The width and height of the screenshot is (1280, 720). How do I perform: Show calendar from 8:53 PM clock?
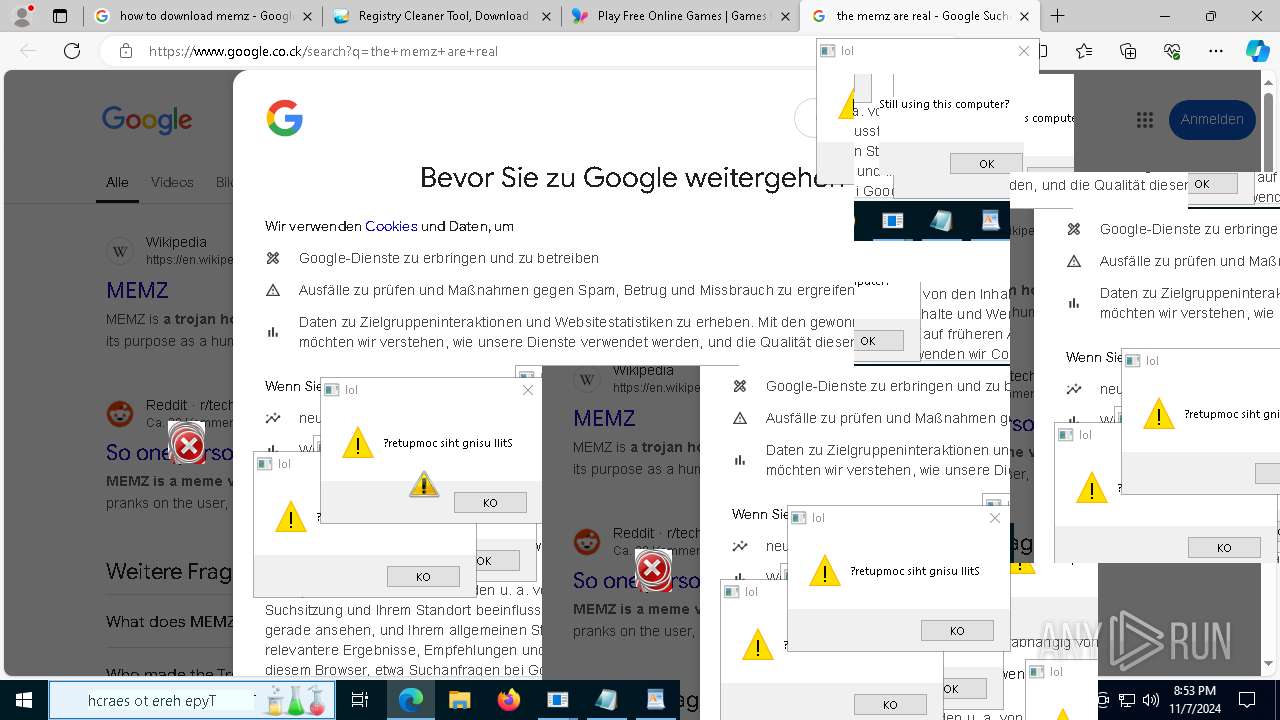(1194, 700)
